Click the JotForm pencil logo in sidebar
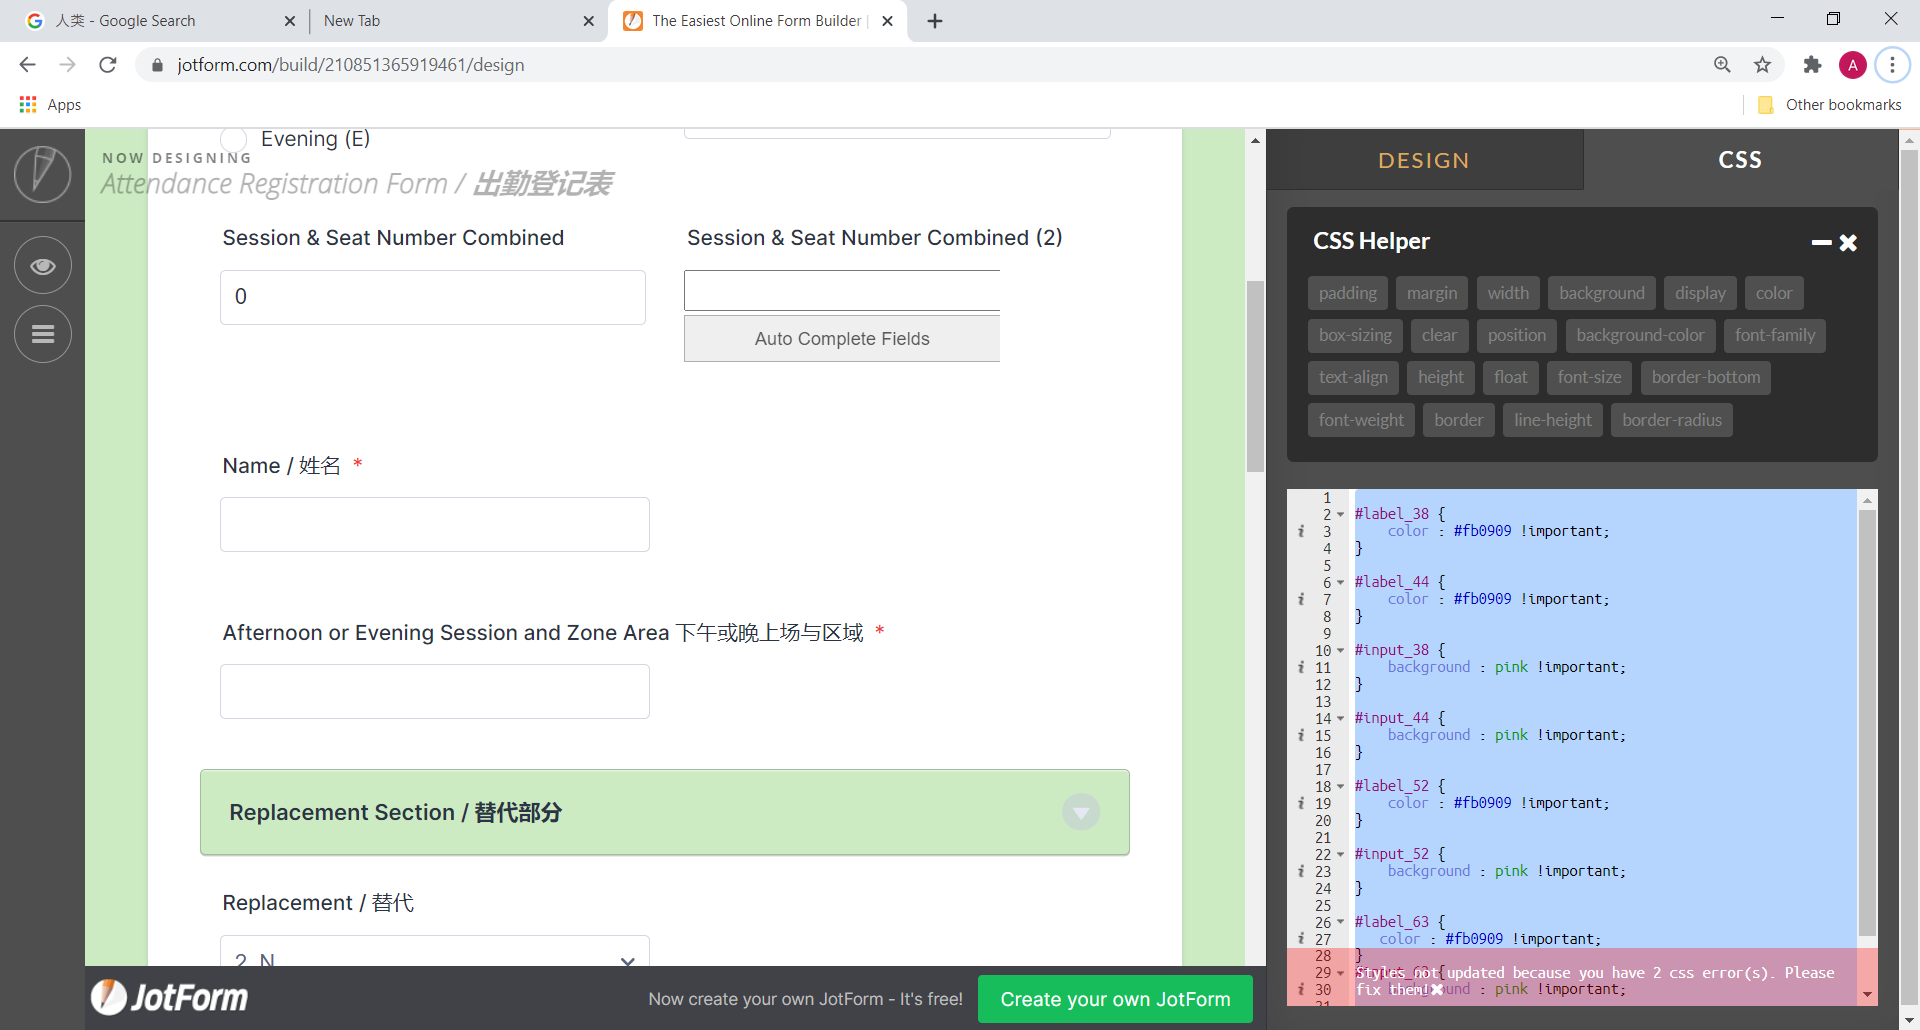 tap(42, 174)
